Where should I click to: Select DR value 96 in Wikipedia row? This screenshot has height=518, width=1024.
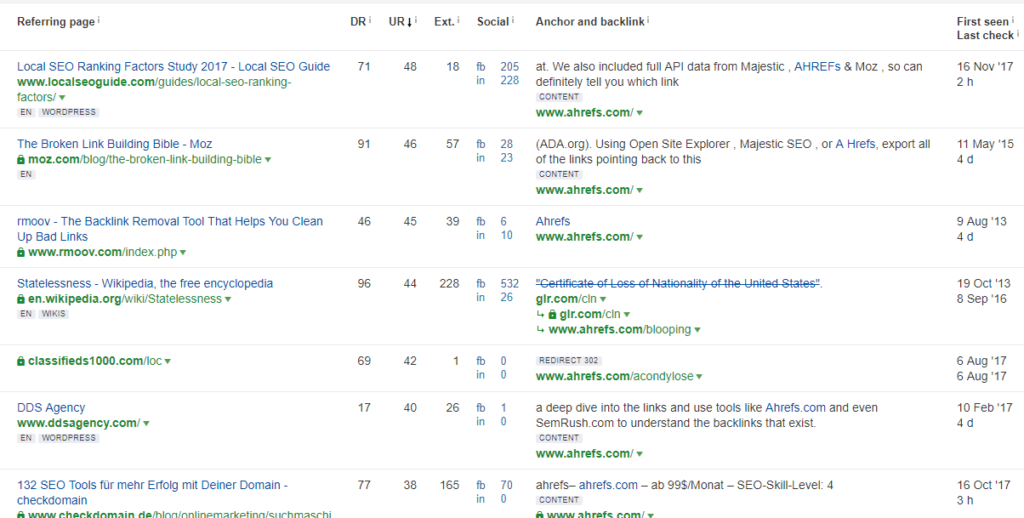pos(364,283)
